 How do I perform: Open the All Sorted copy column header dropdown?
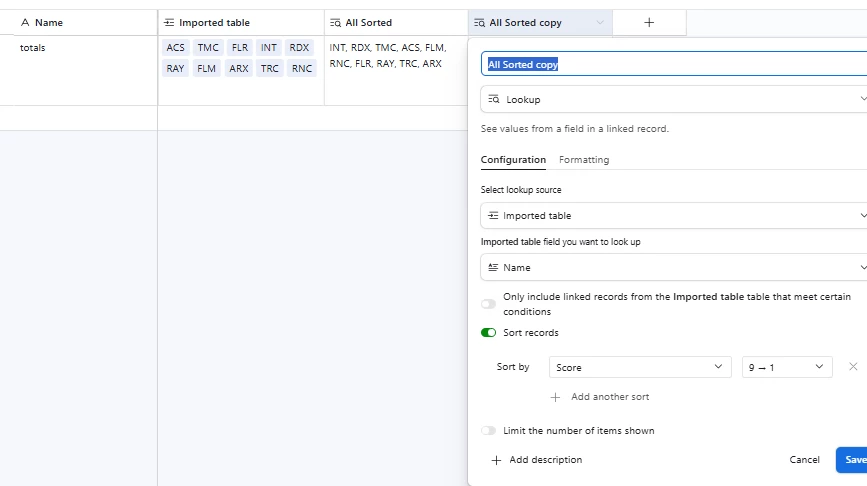pos(600,23)
